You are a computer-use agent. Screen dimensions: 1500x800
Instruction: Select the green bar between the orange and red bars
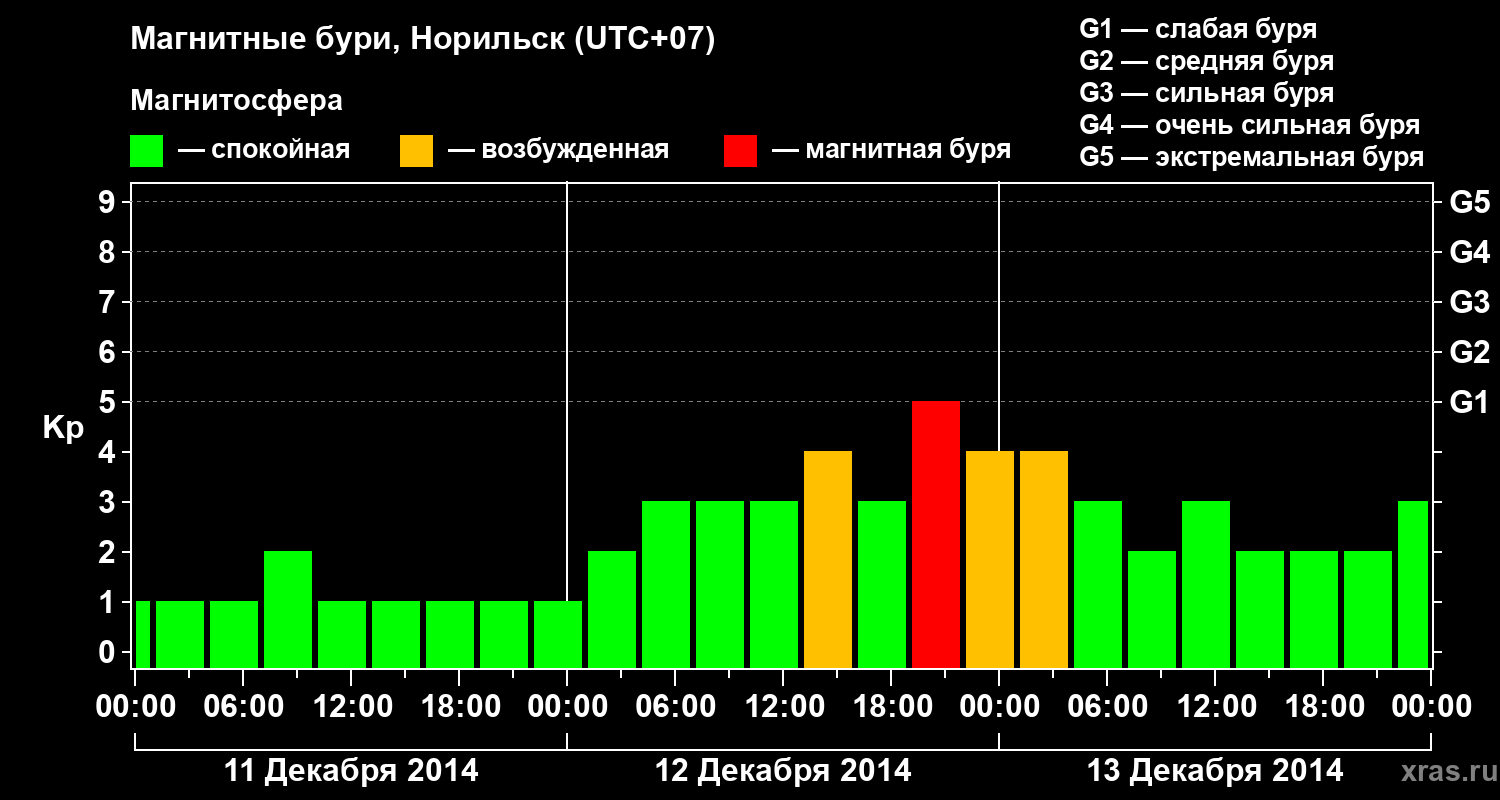(x=882, y=584)
